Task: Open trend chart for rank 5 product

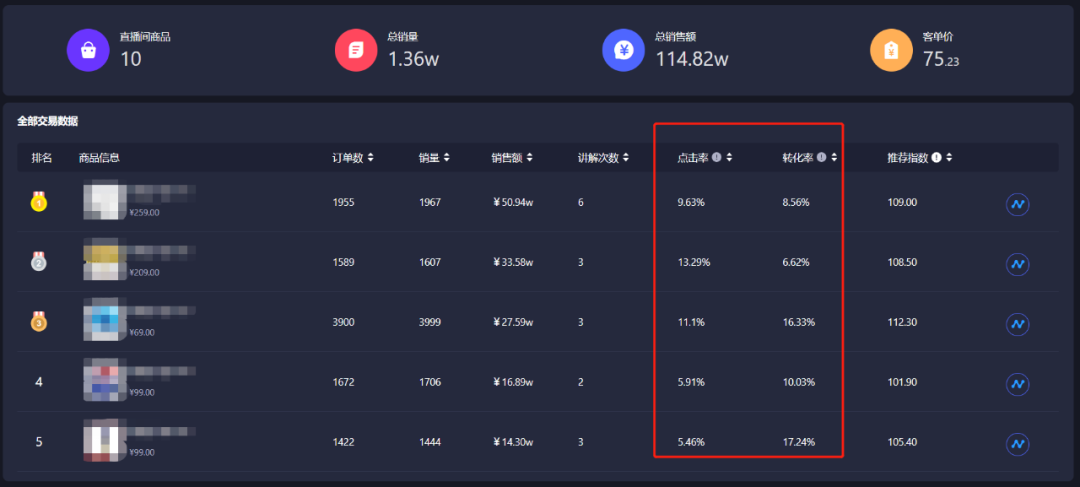Action: (x=1017, y=444)
